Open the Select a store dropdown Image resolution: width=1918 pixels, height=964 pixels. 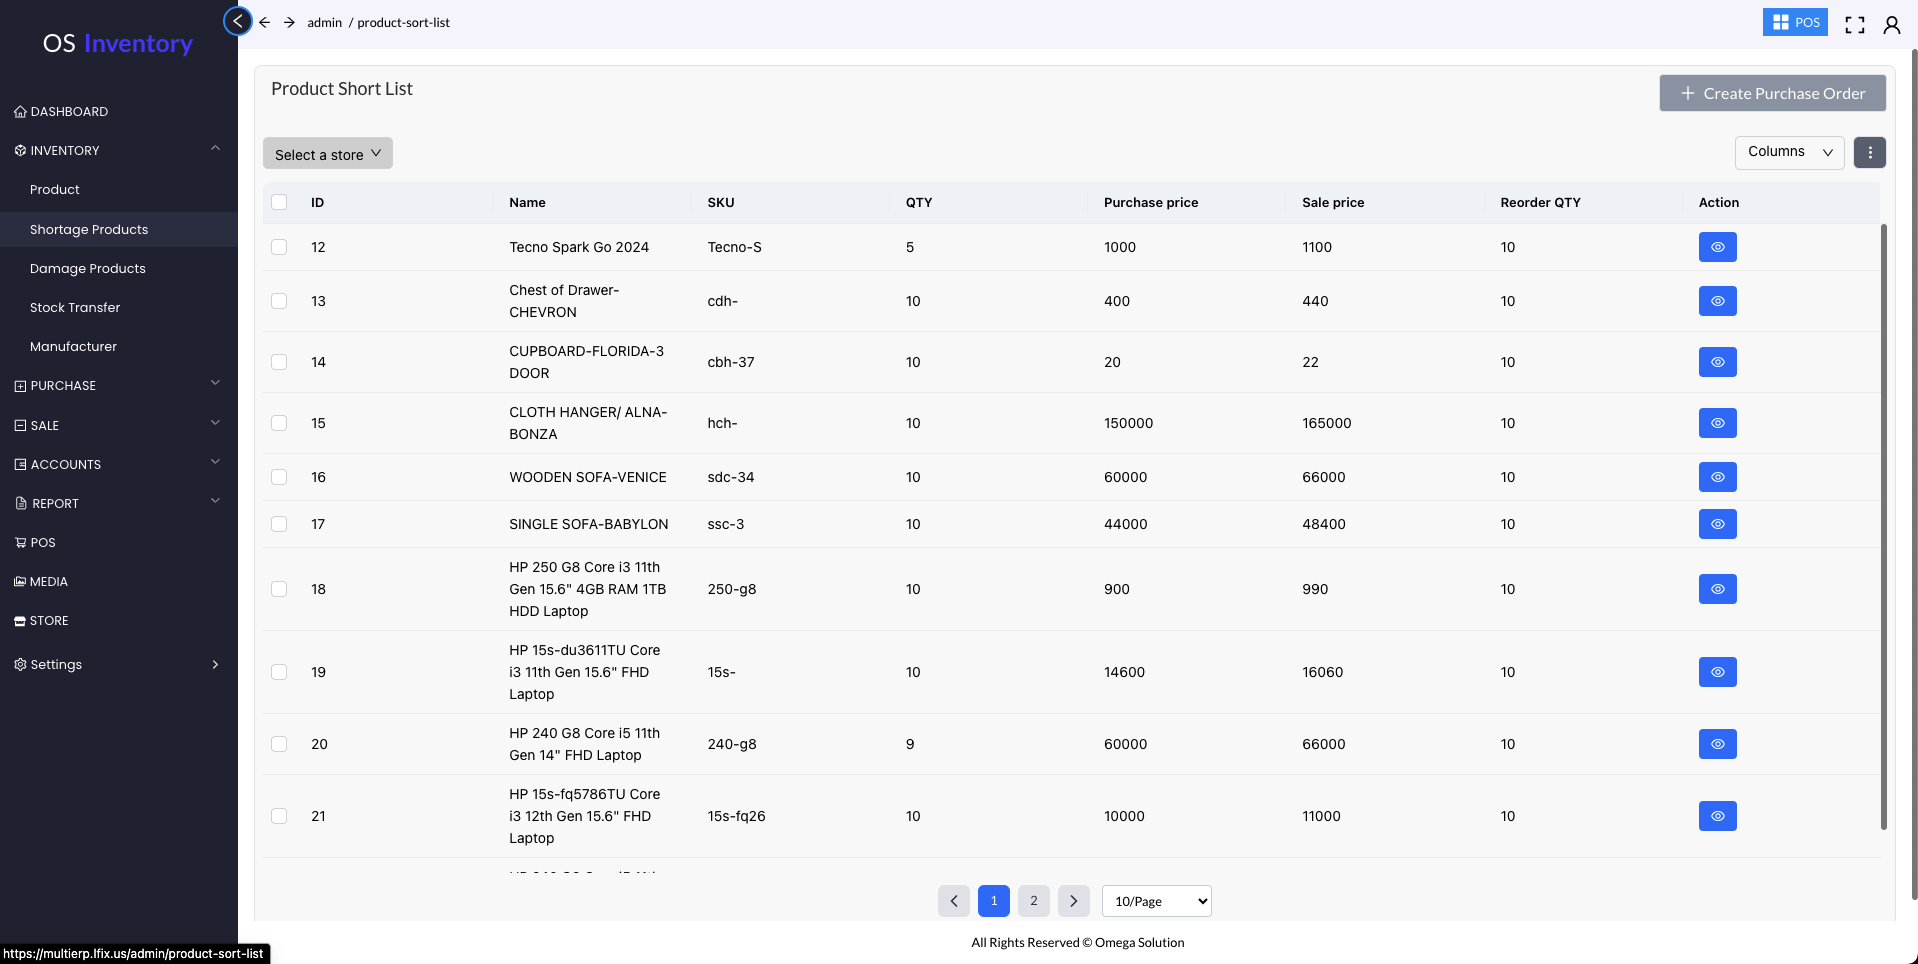point(327,154)
